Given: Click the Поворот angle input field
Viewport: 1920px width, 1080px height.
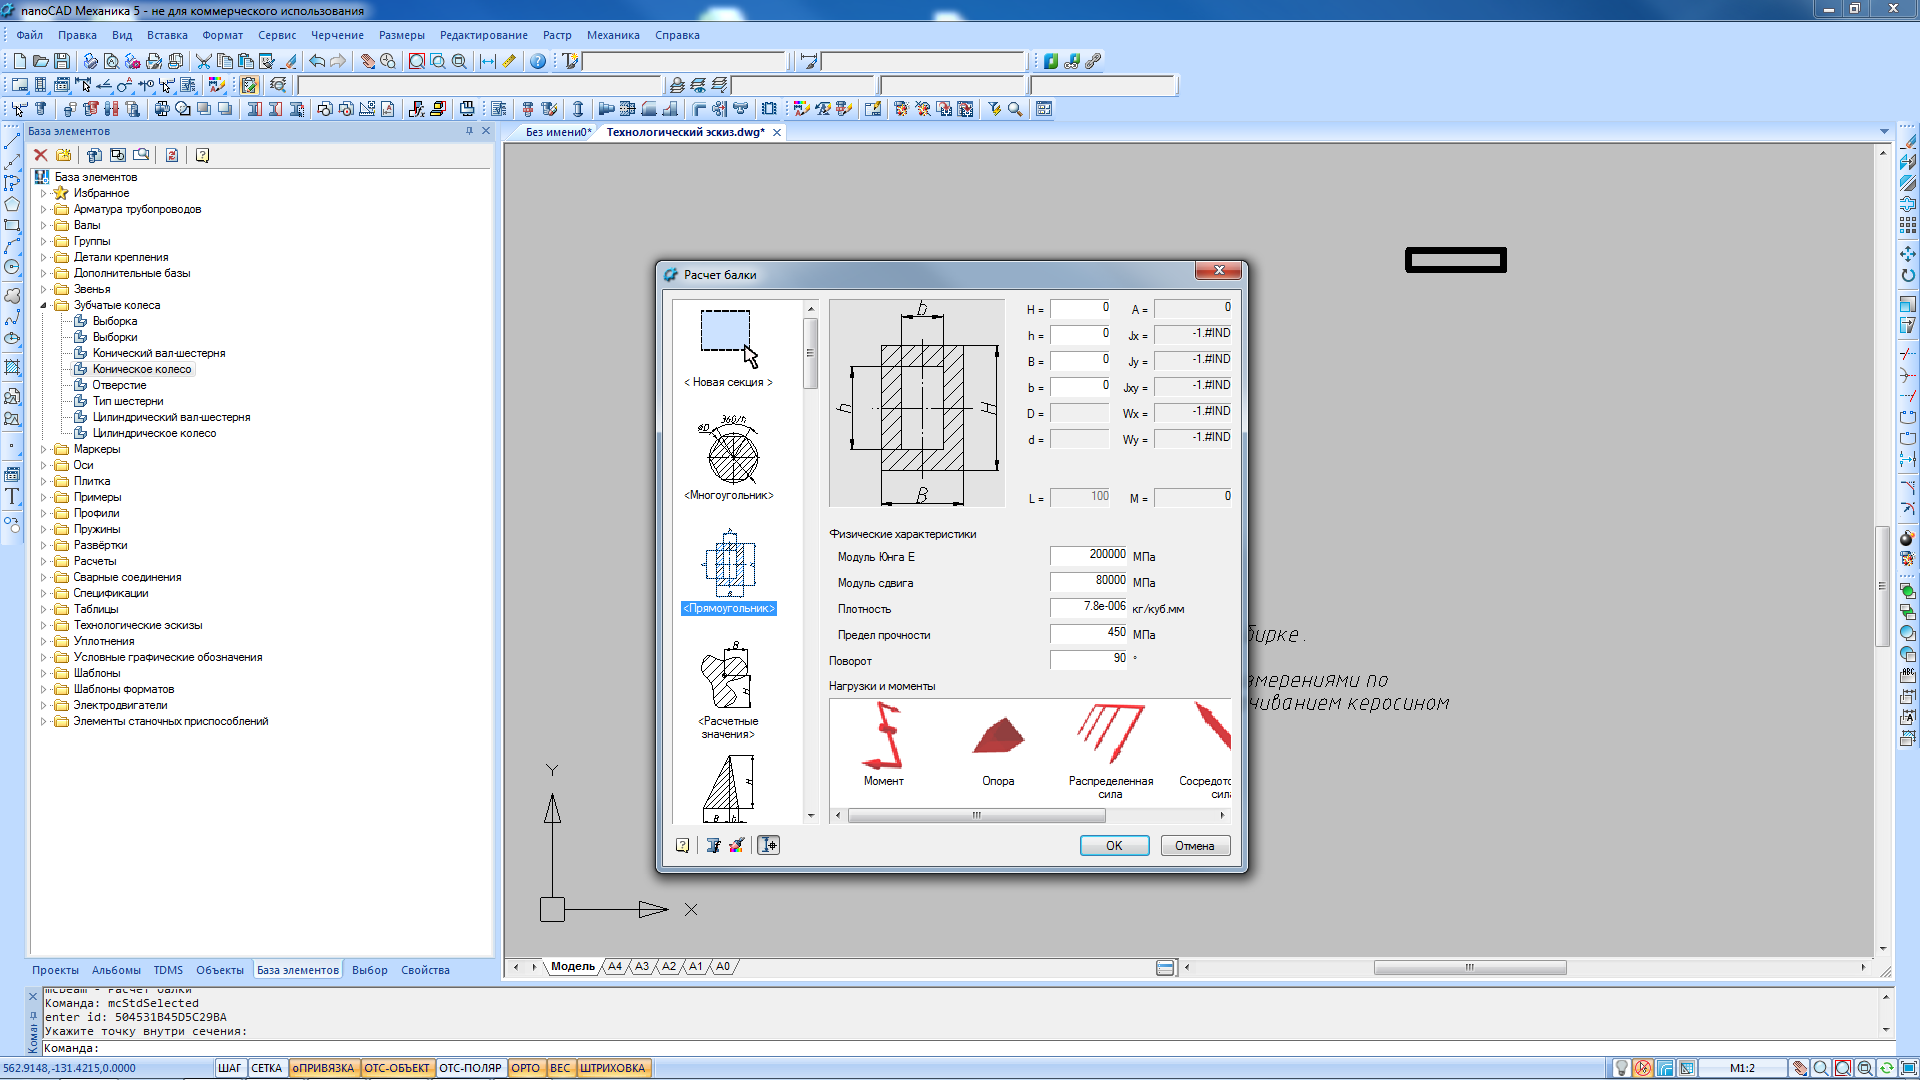Looking at the screenshot, I should click(x=1089, y=659).
